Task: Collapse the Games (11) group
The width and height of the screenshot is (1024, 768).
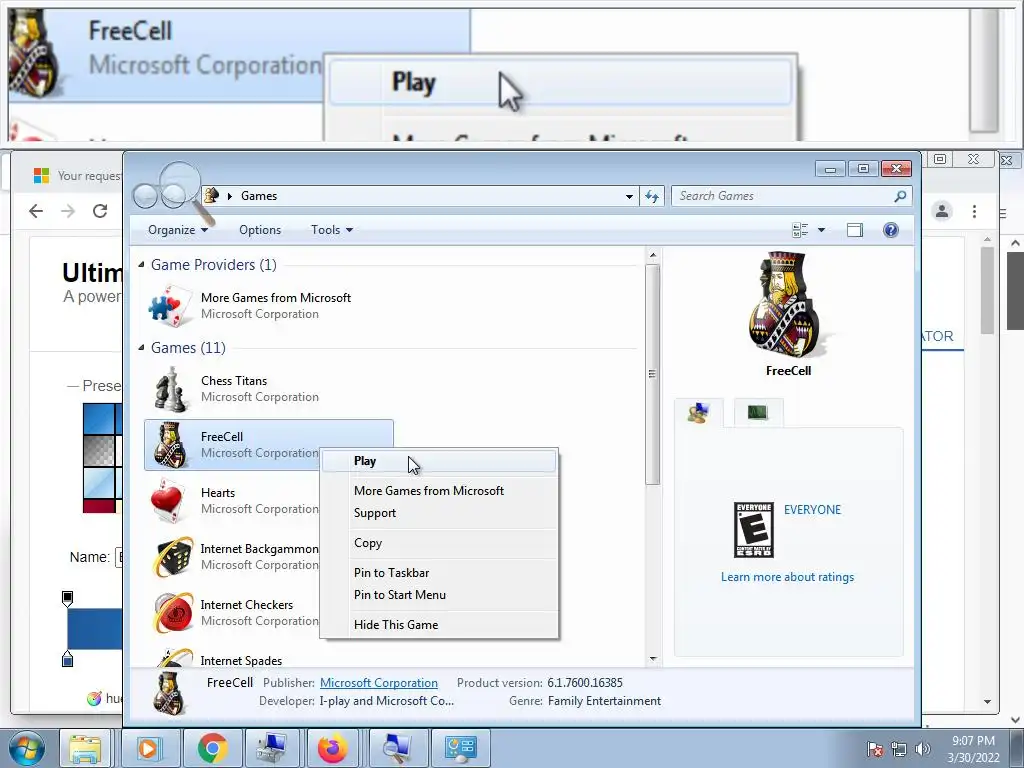Action: click(x=141, y=347)
